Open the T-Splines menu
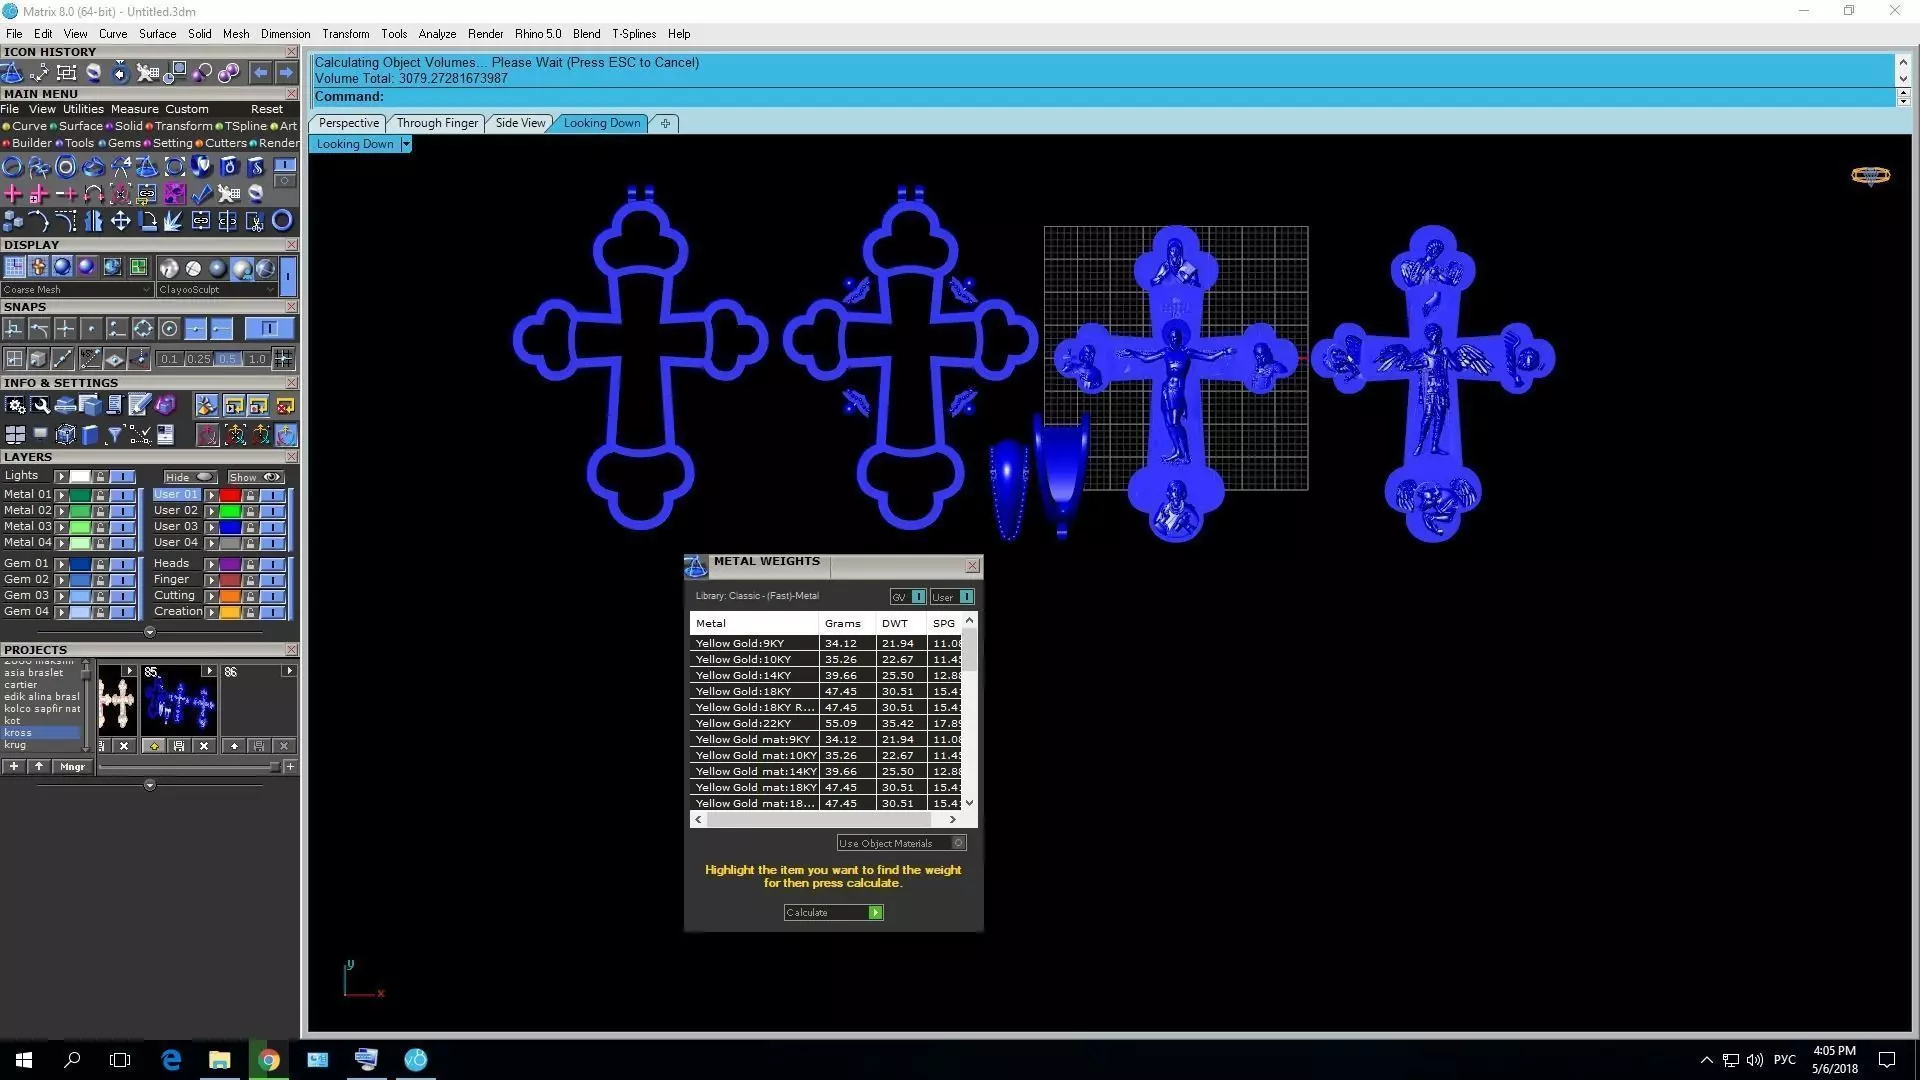This screenshot has width=1920, height=1080. coord(633,34)
